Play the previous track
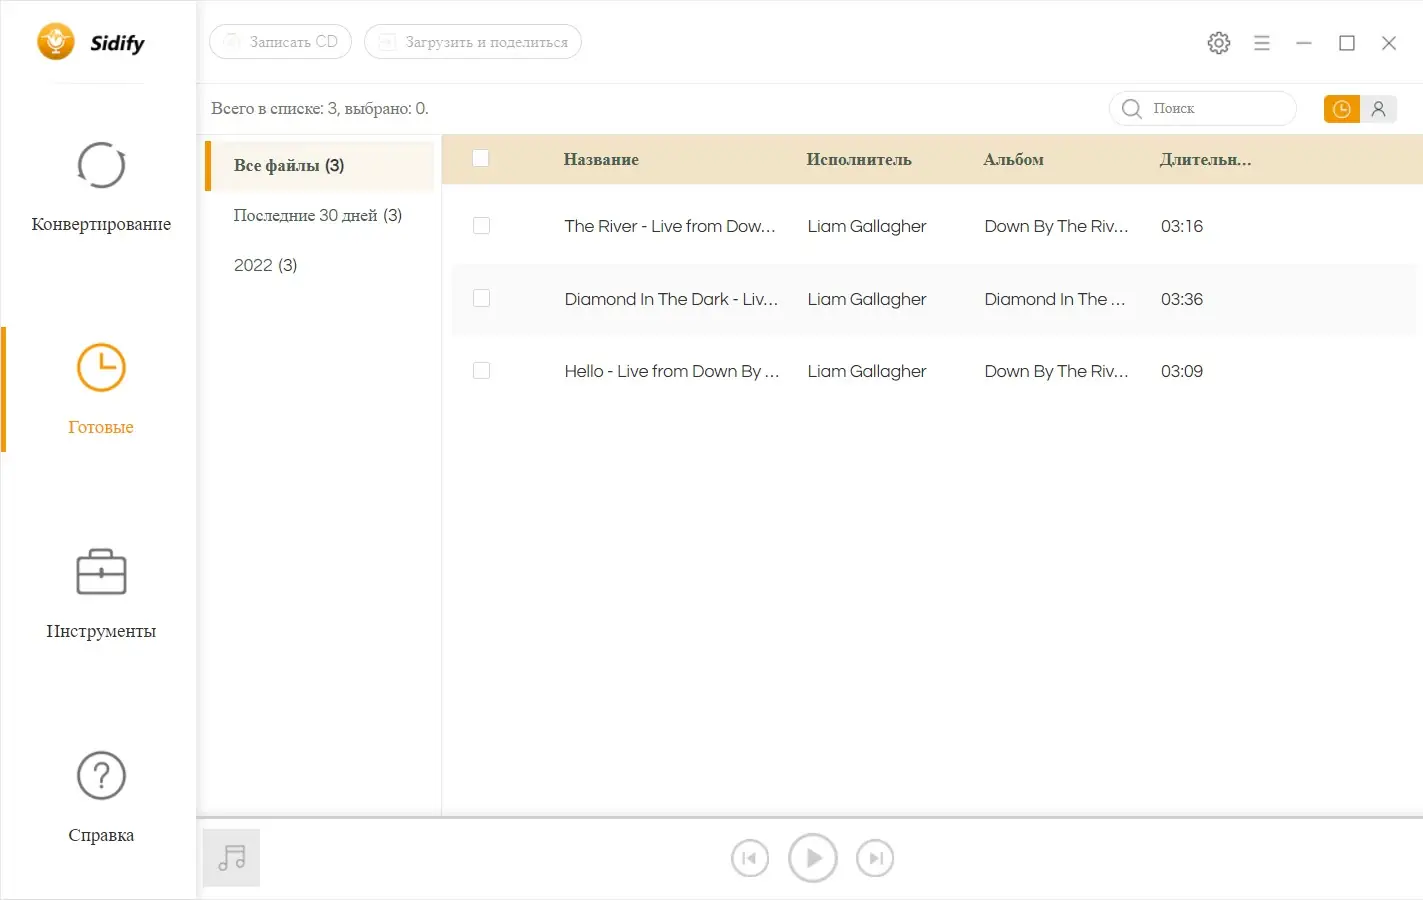This screenshot has height=900, width=1423. click(x=750, y=858)
